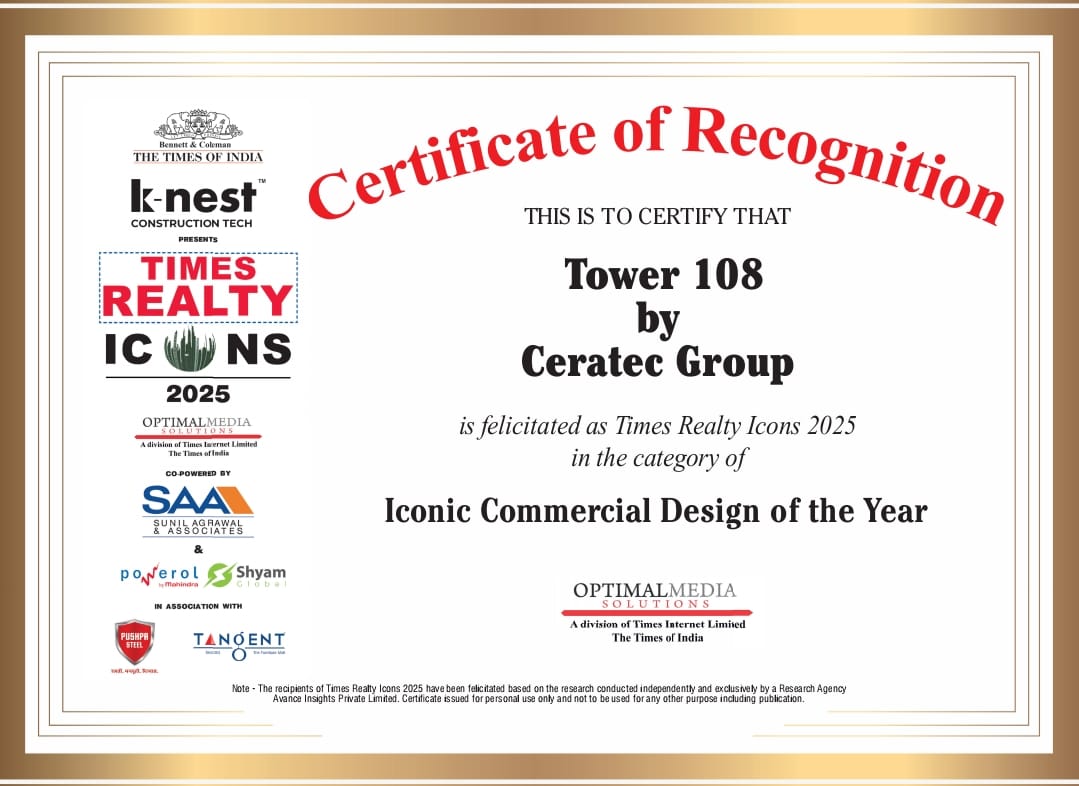Click the THIS IS TO CERTIFY THAT line
This screenshot has width=1079, height=786.
[x=657, y=216]
